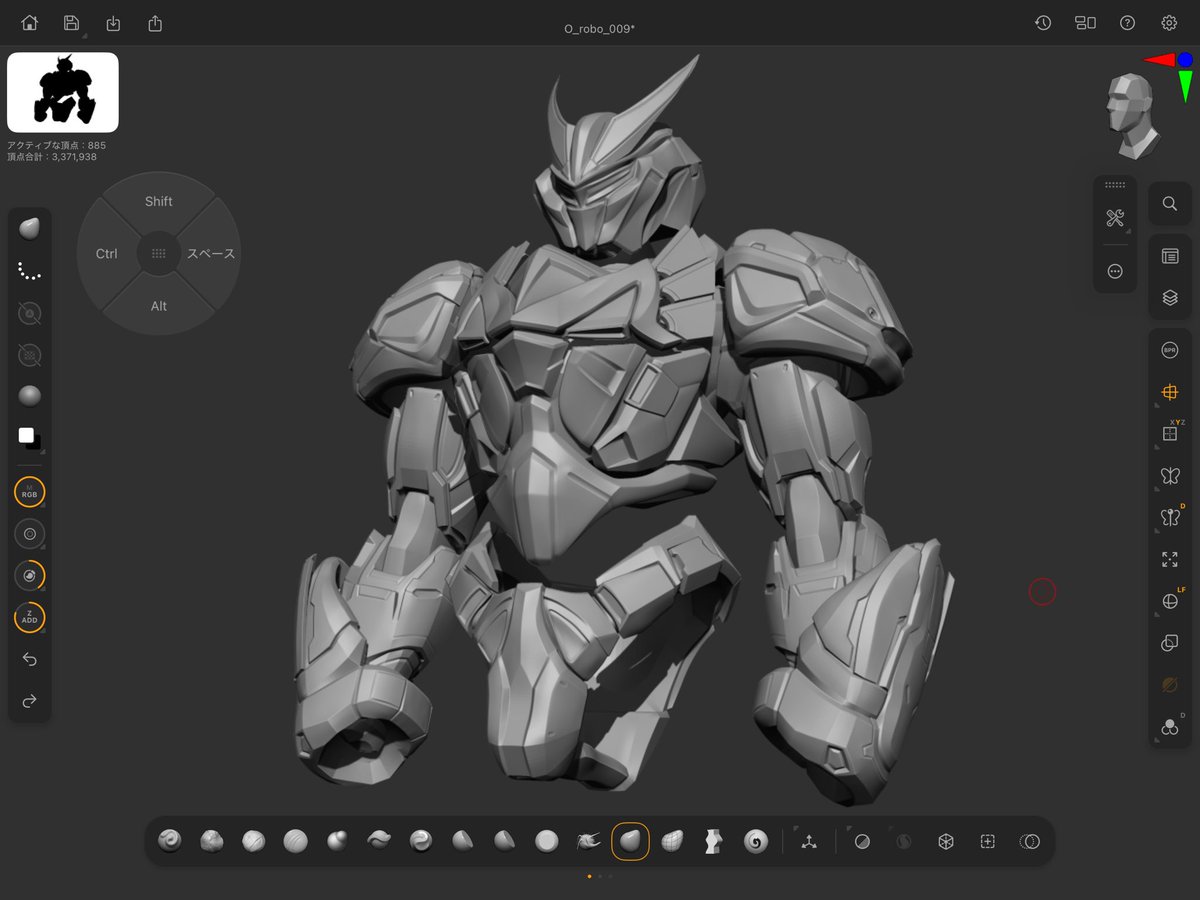Switch to the second bottom bar page dot
This screenshot has width=1200, height=900.
pos(600,876)
